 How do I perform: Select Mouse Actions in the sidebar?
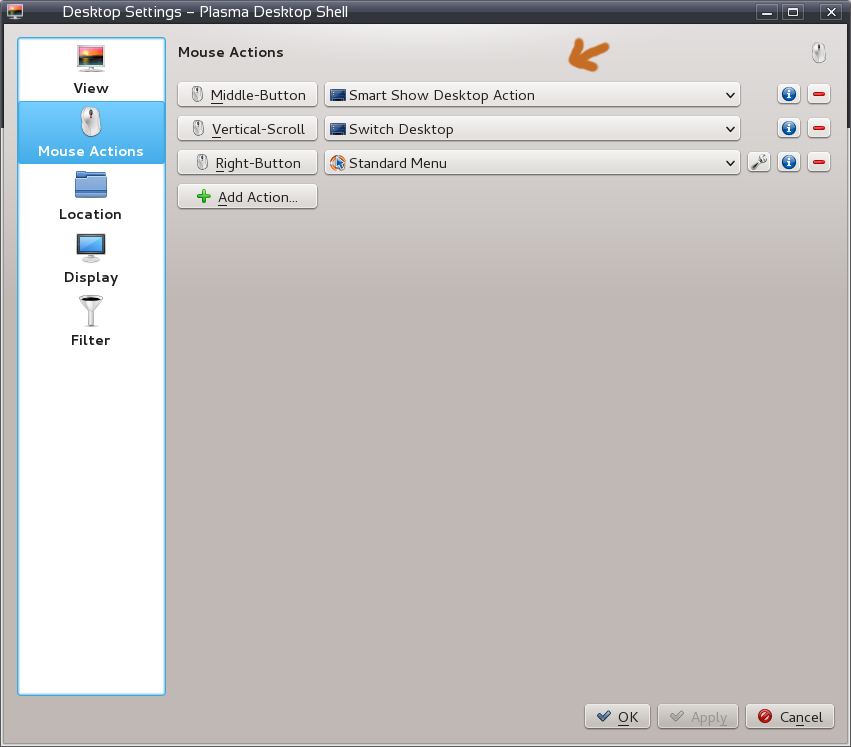[x=91, y=133]
